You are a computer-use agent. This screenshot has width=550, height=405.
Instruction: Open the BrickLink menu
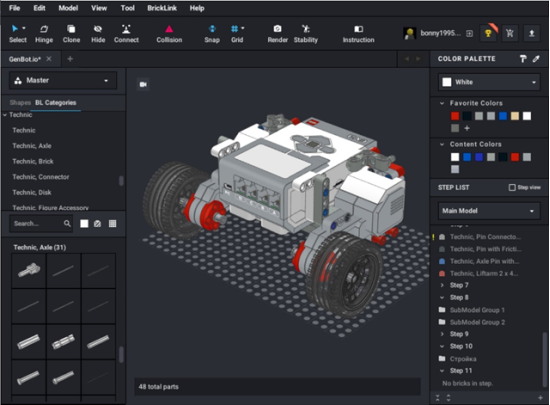point(162,8)
